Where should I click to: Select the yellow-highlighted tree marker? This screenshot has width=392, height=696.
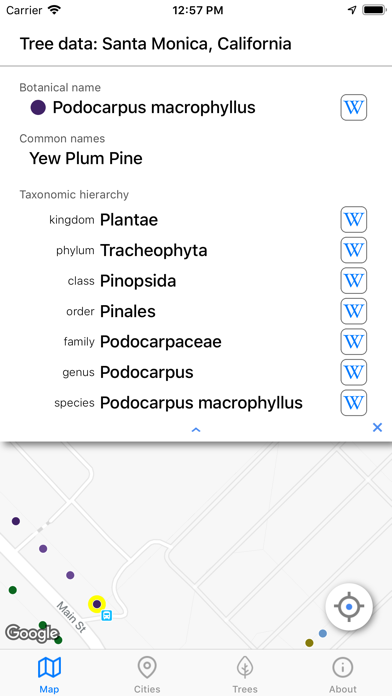coord(96,604)
